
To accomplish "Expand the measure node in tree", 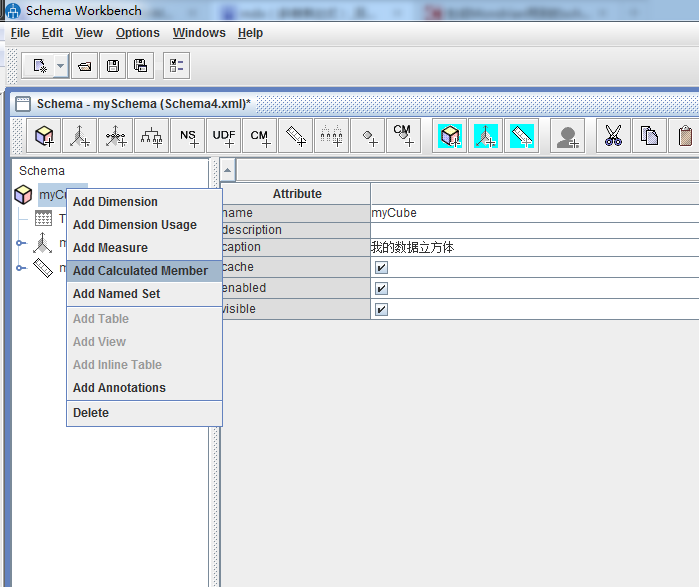I will tap(20, 268).
